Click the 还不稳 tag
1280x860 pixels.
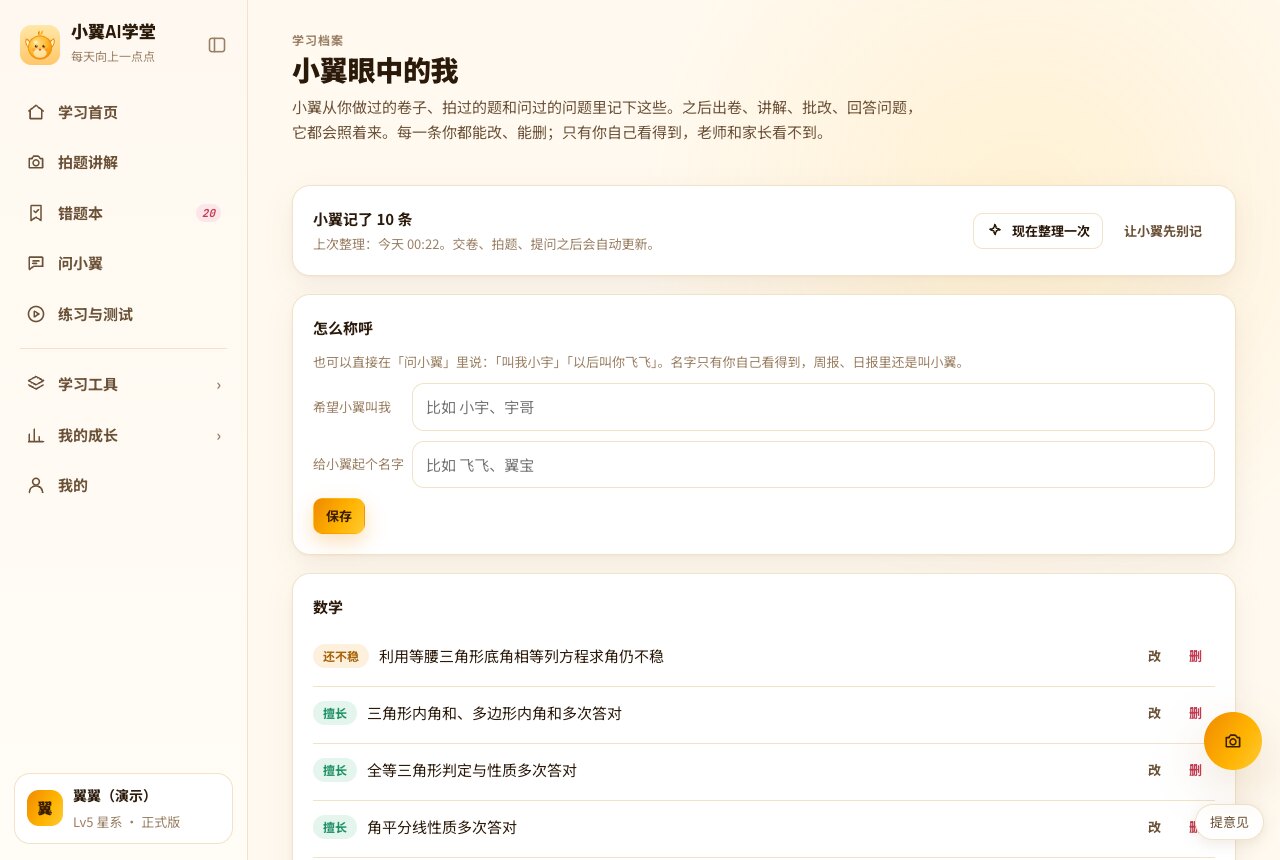(x=341, y=656)
